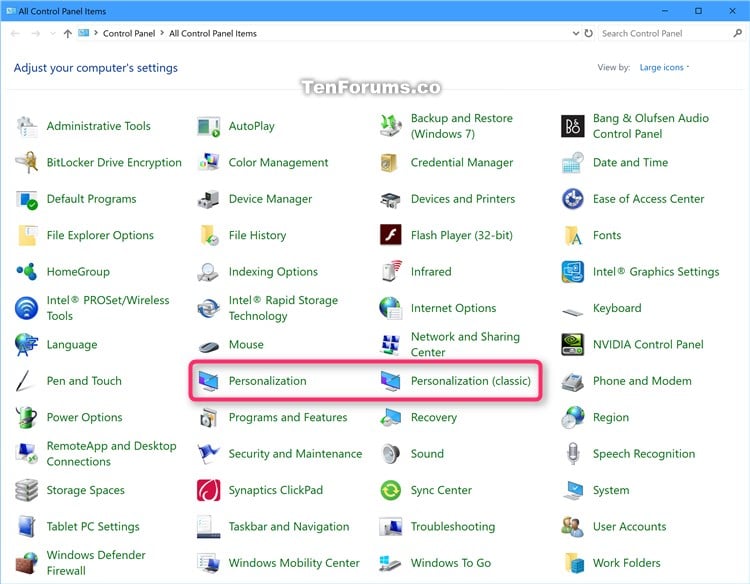This screenshot has width=750, height=584.
Task: Open the Taskbar and Navigation link
Action: pos(289,527)
